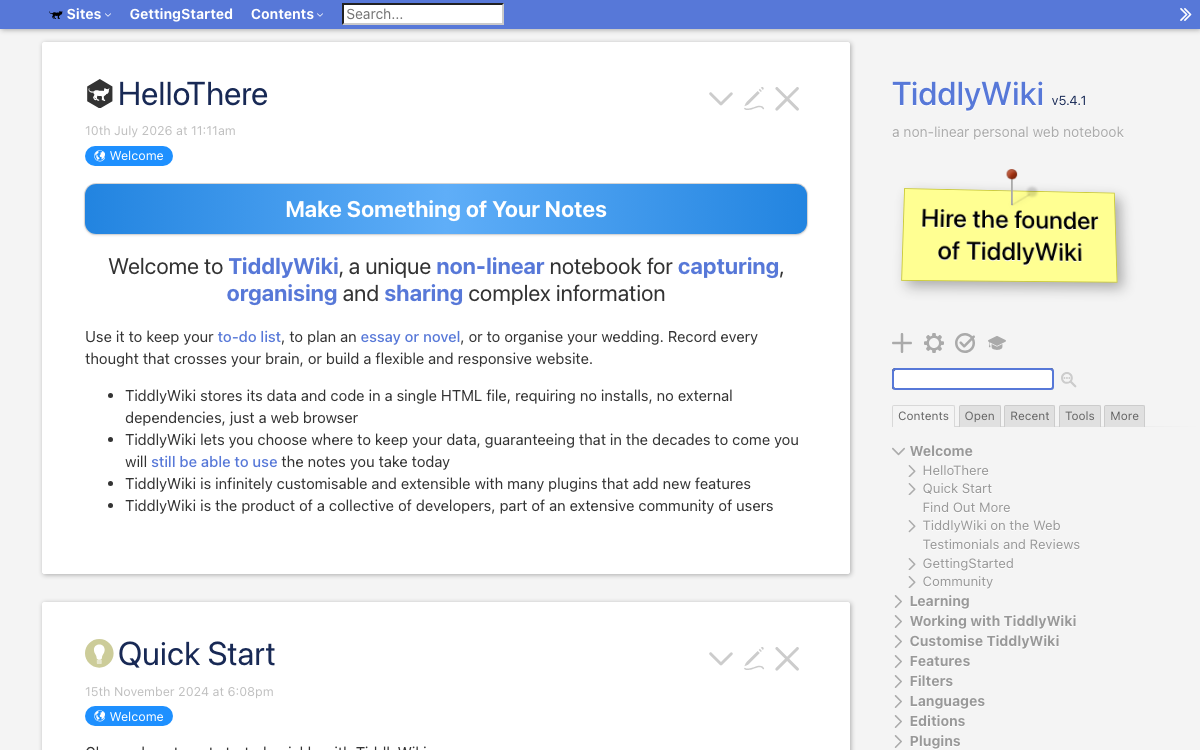
Task: Open Find Out More in contents list
Action: click(x=966, y=507)
